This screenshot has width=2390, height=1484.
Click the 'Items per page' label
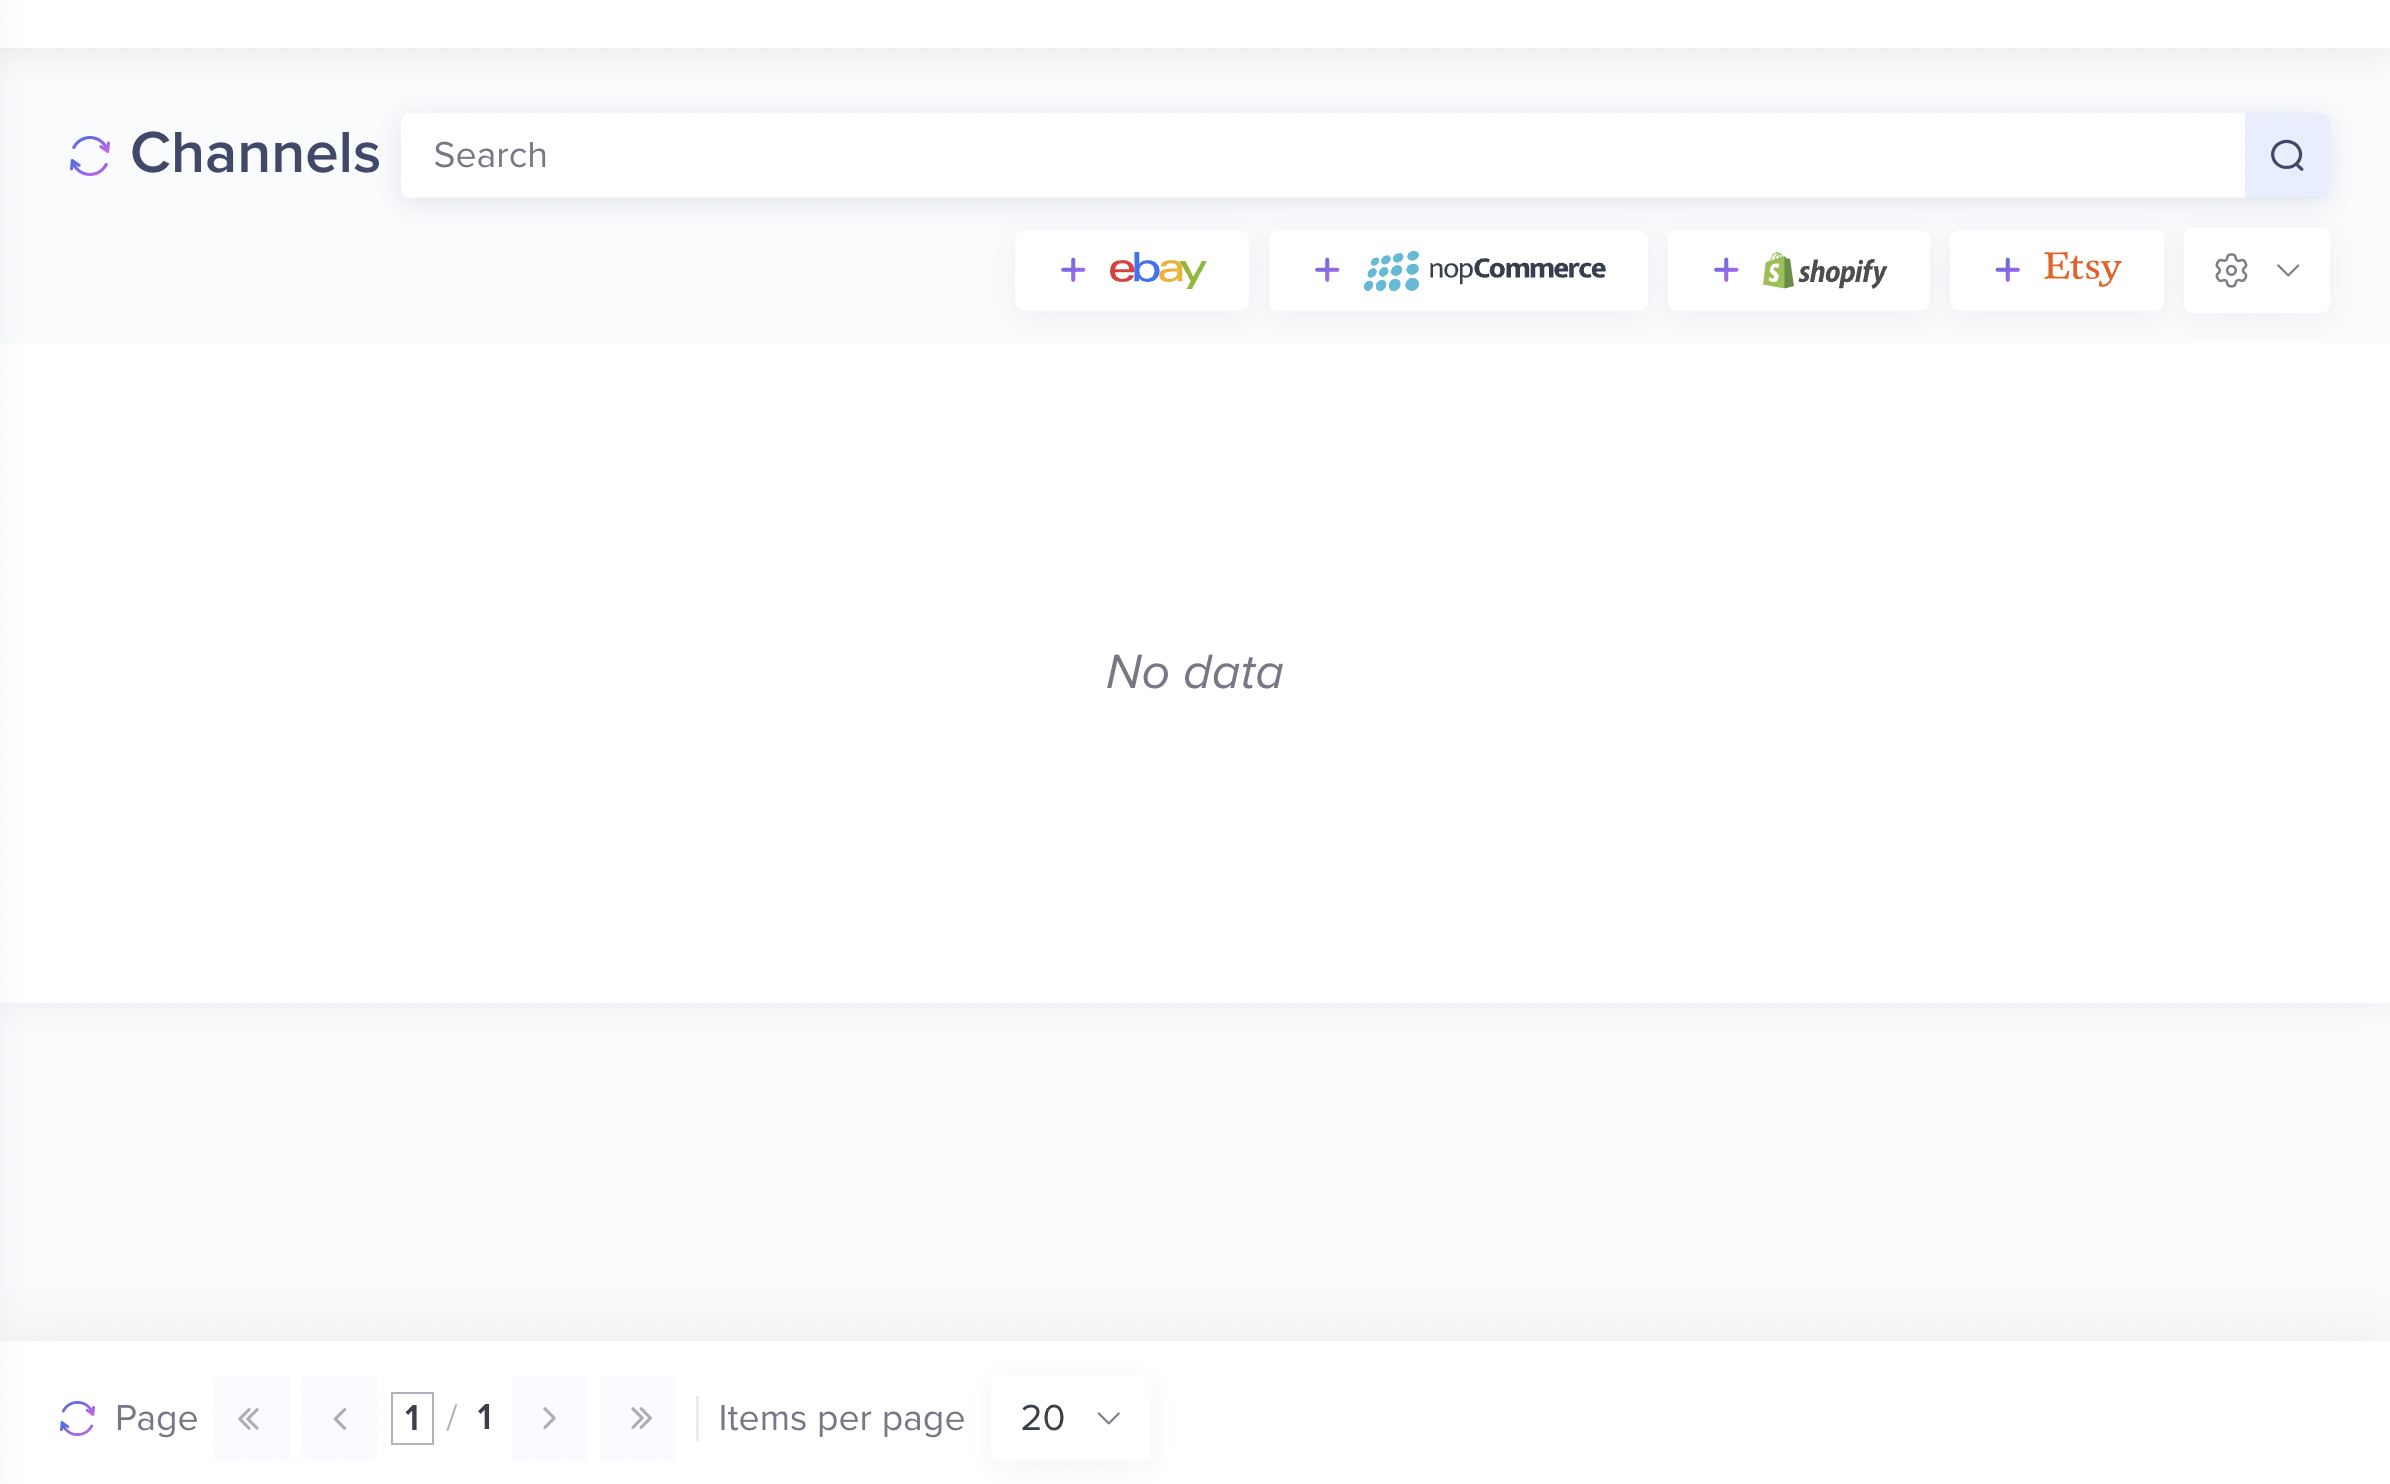pos(841,1418)
